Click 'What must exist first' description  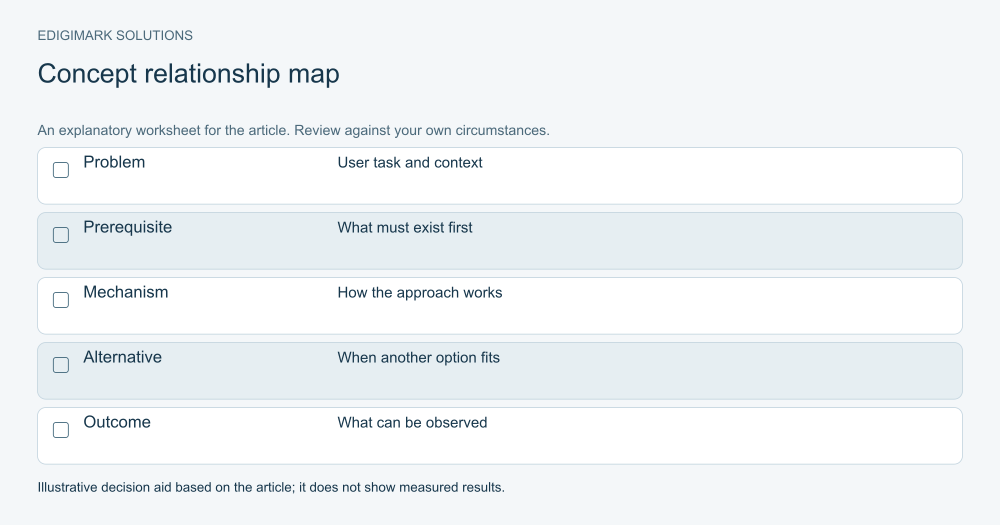coord(404,228)
